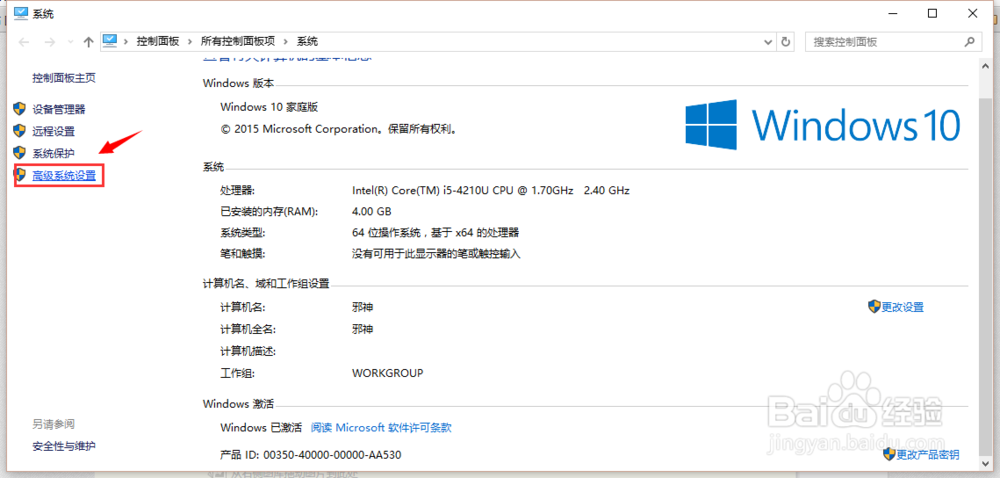Maximize the 系统 window
The width and height of the screenshot is (1000, 478).
(x=932, y=13)
